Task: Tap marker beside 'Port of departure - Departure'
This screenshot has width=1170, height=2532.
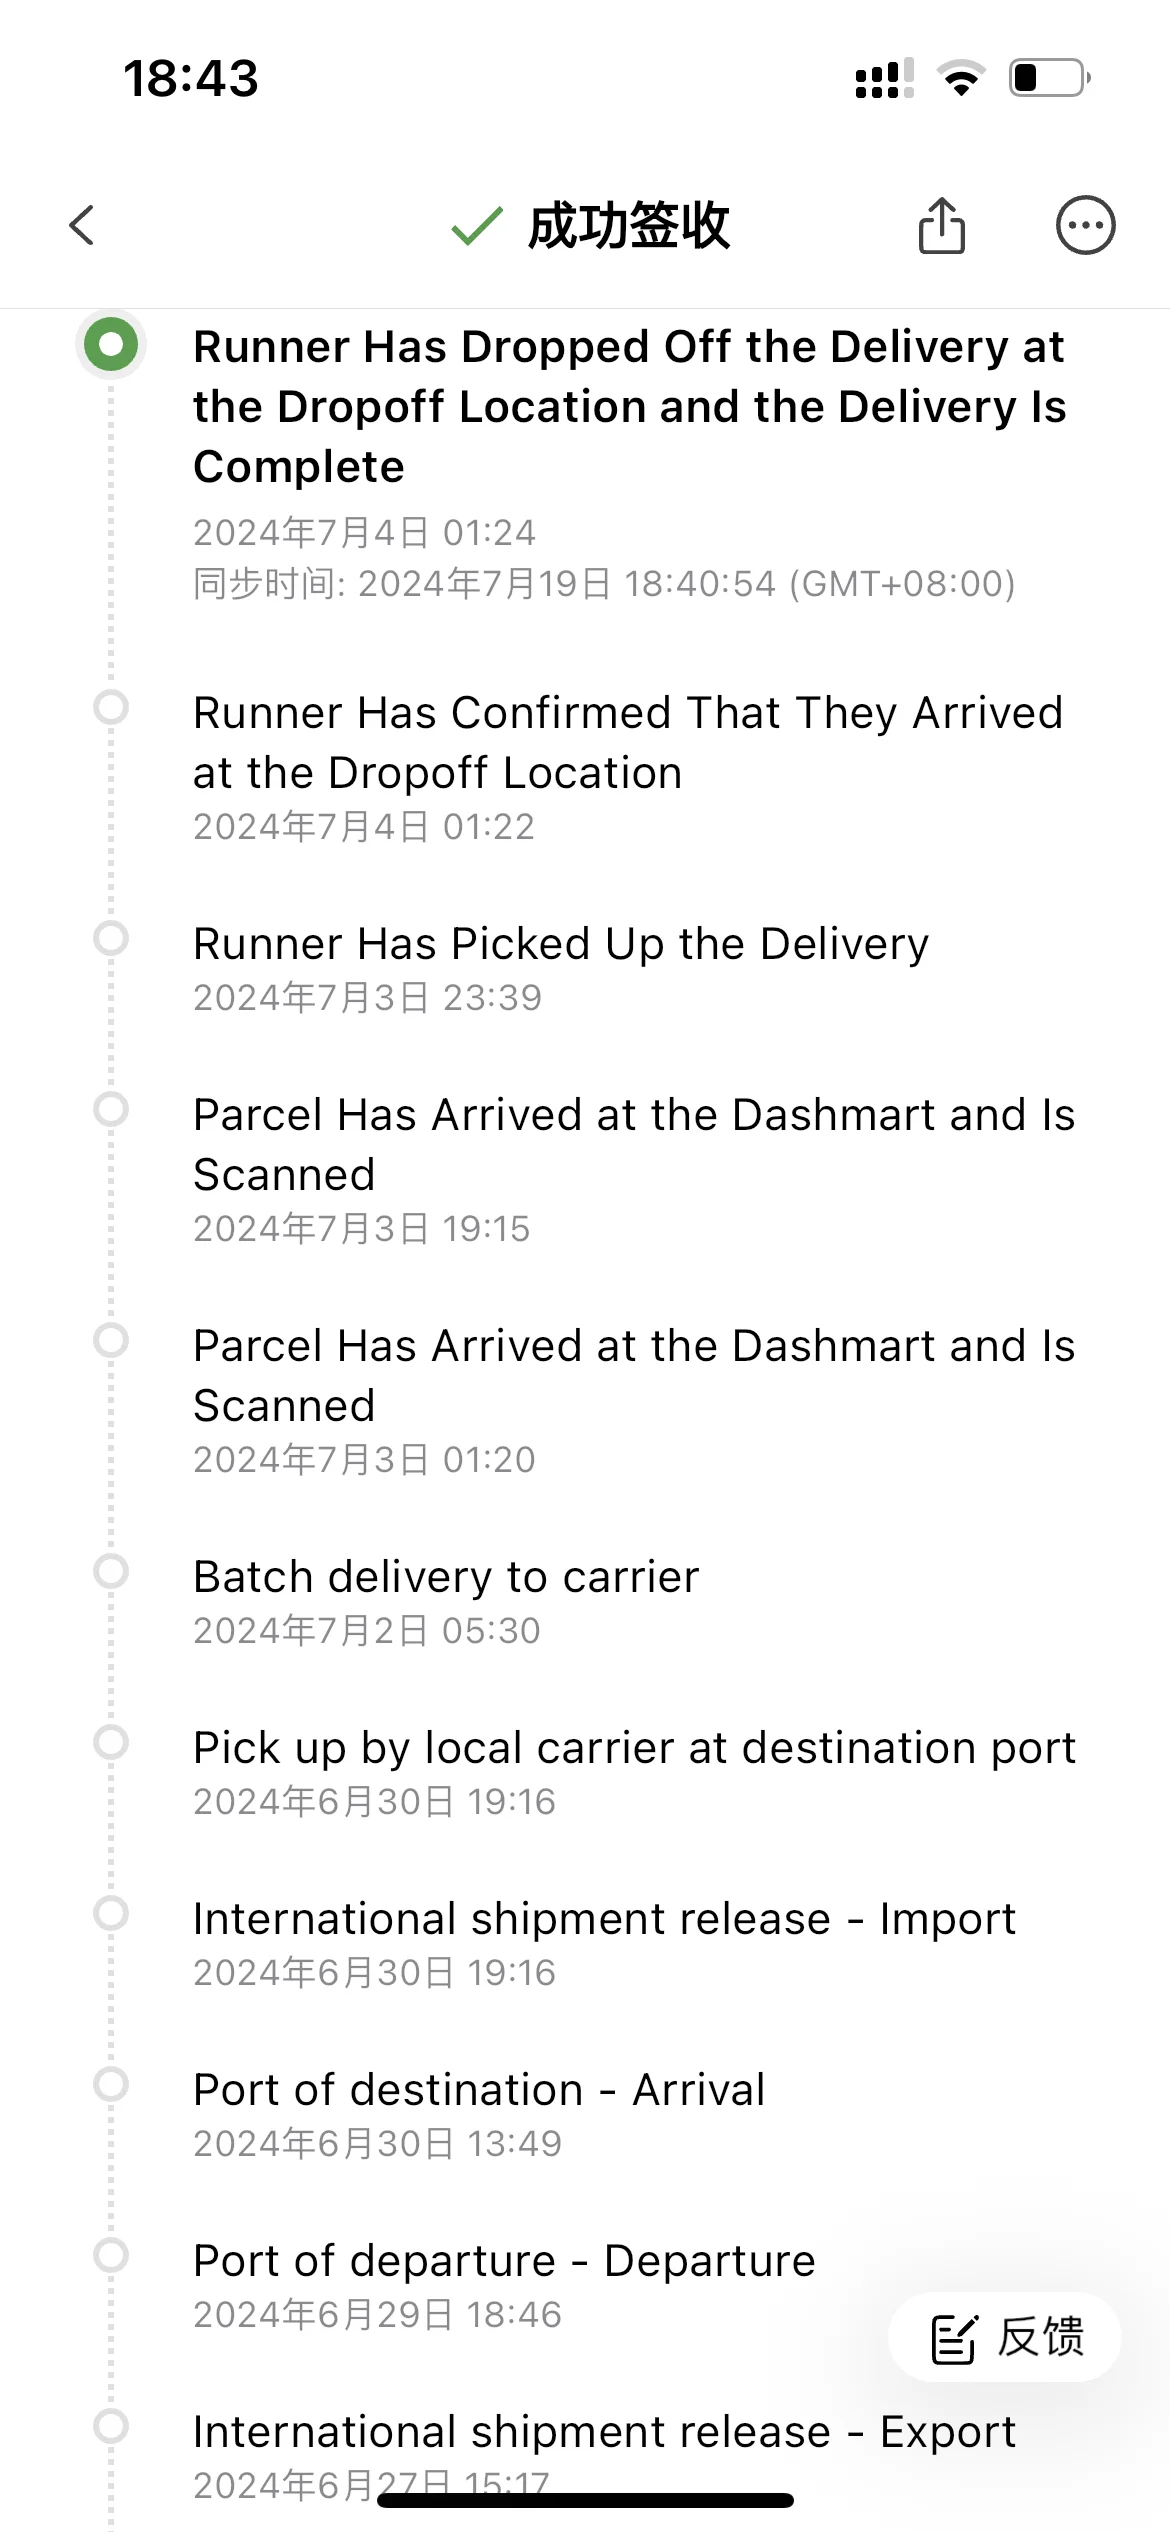Action: click(x=111, y=2255)
